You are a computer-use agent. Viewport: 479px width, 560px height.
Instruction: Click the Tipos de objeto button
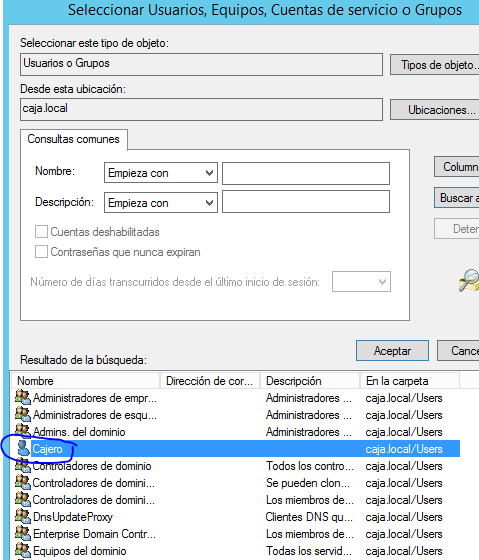[435, 65]
